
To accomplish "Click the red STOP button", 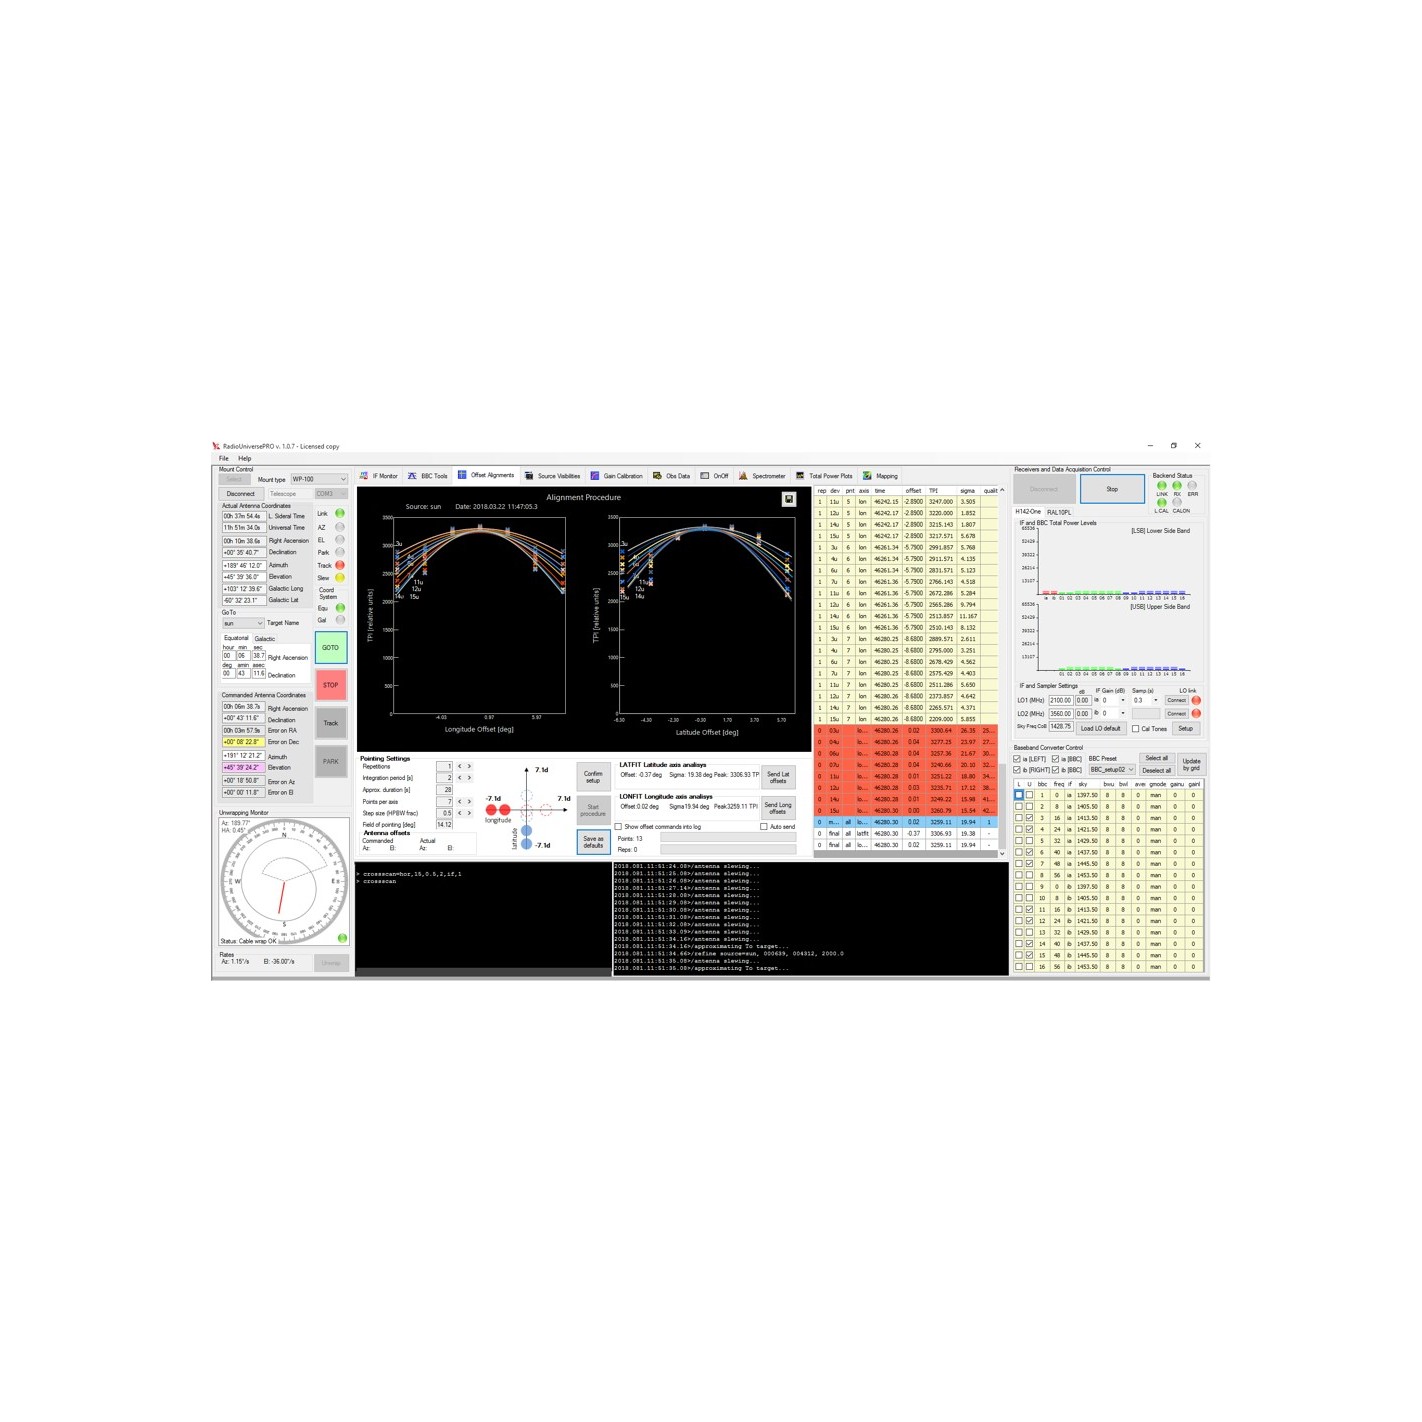I will (x=331, y=686).
